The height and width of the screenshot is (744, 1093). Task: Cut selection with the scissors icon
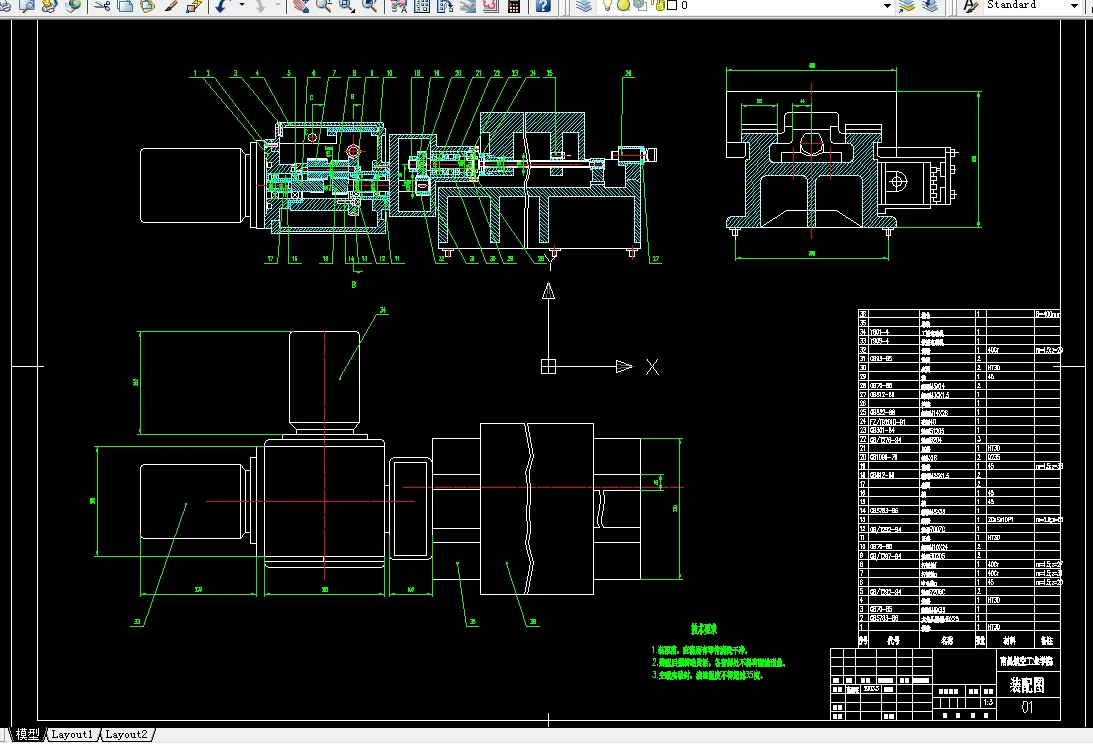(x=102, y=6)
